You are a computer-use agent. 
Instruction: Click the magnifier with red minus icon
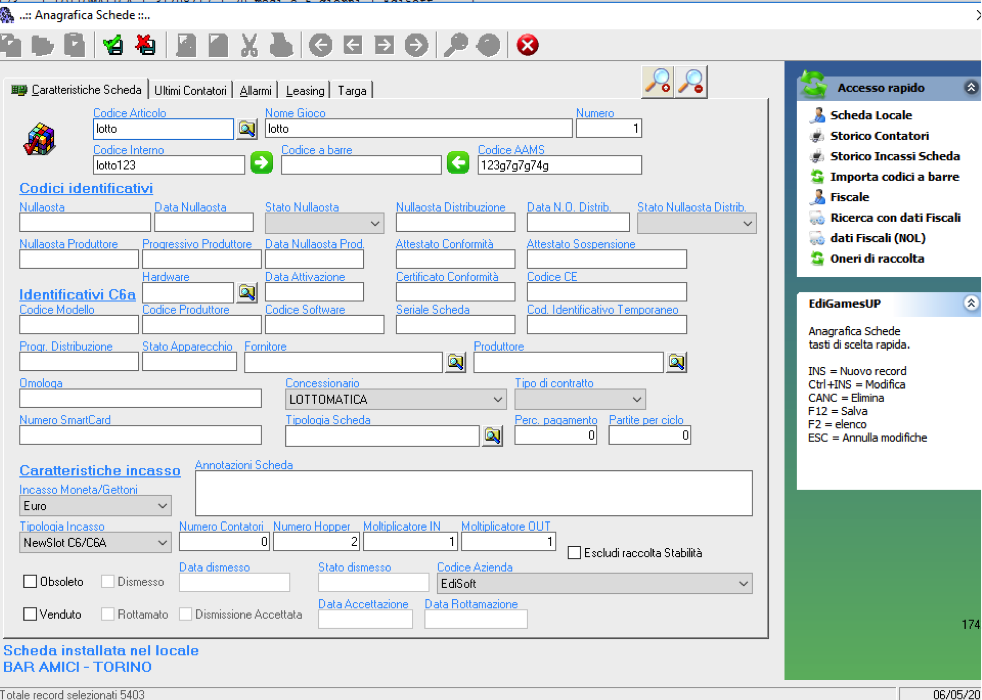click(x=691, y=81)
